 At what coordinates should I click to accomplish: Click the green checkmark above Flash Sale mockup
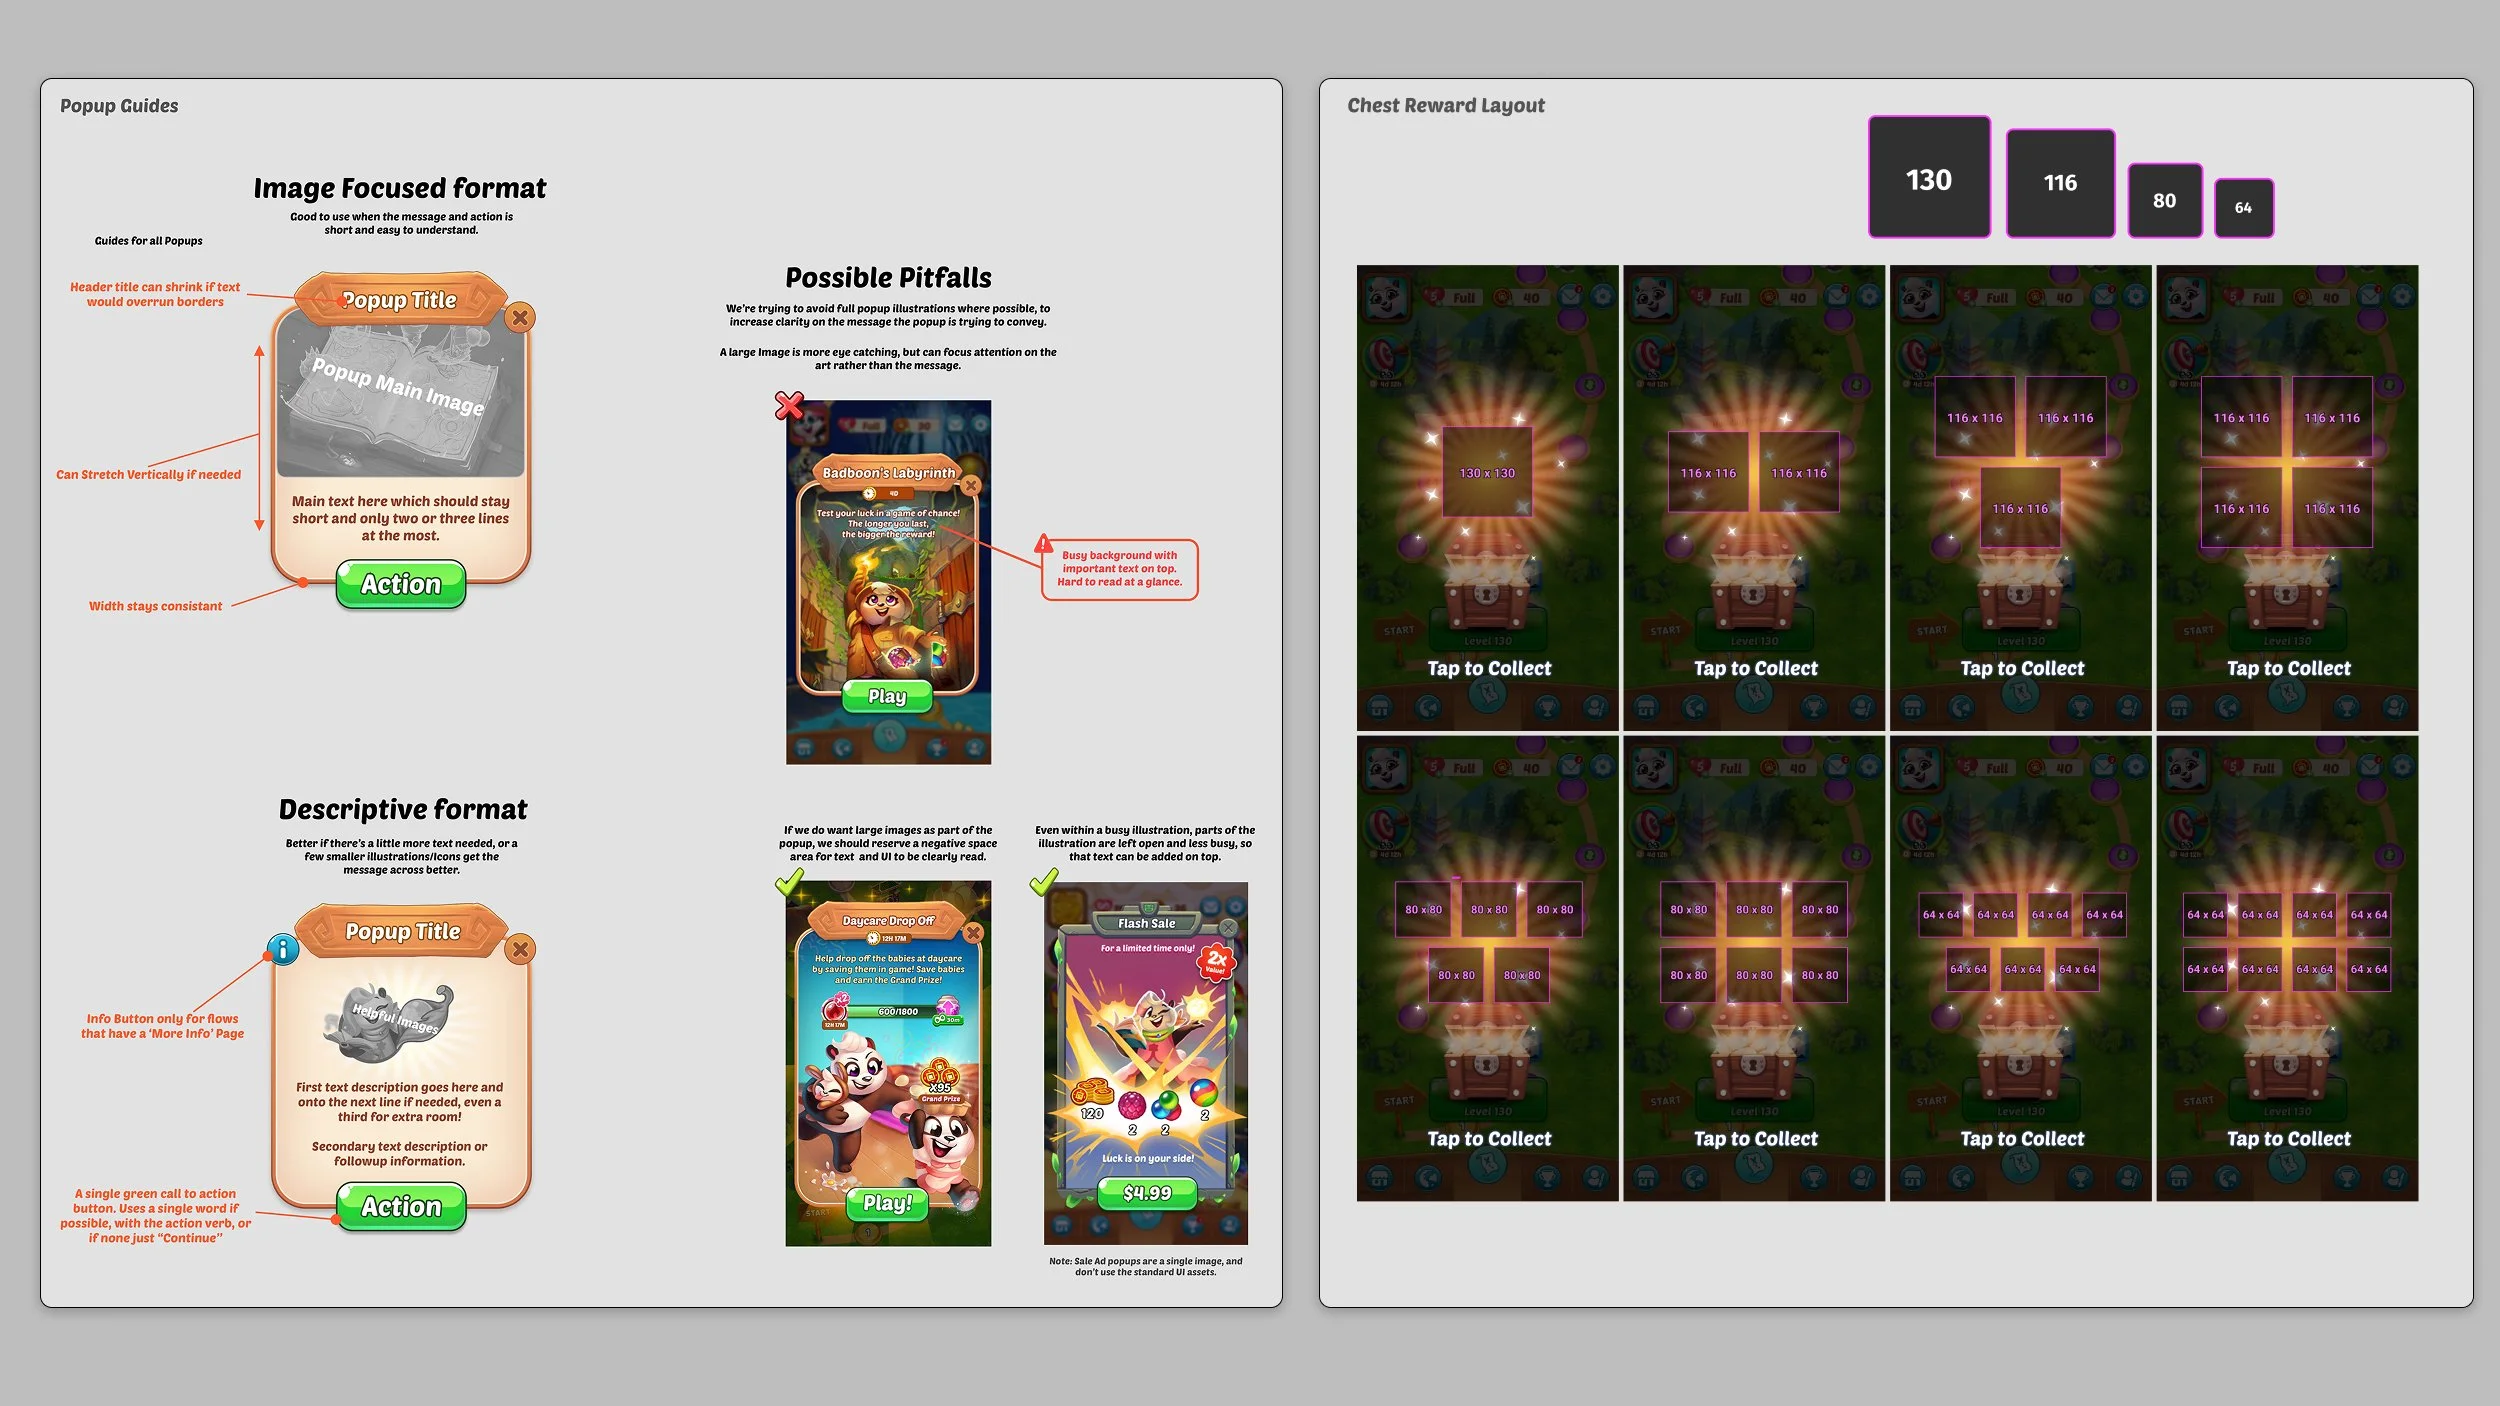point(1043,882)
